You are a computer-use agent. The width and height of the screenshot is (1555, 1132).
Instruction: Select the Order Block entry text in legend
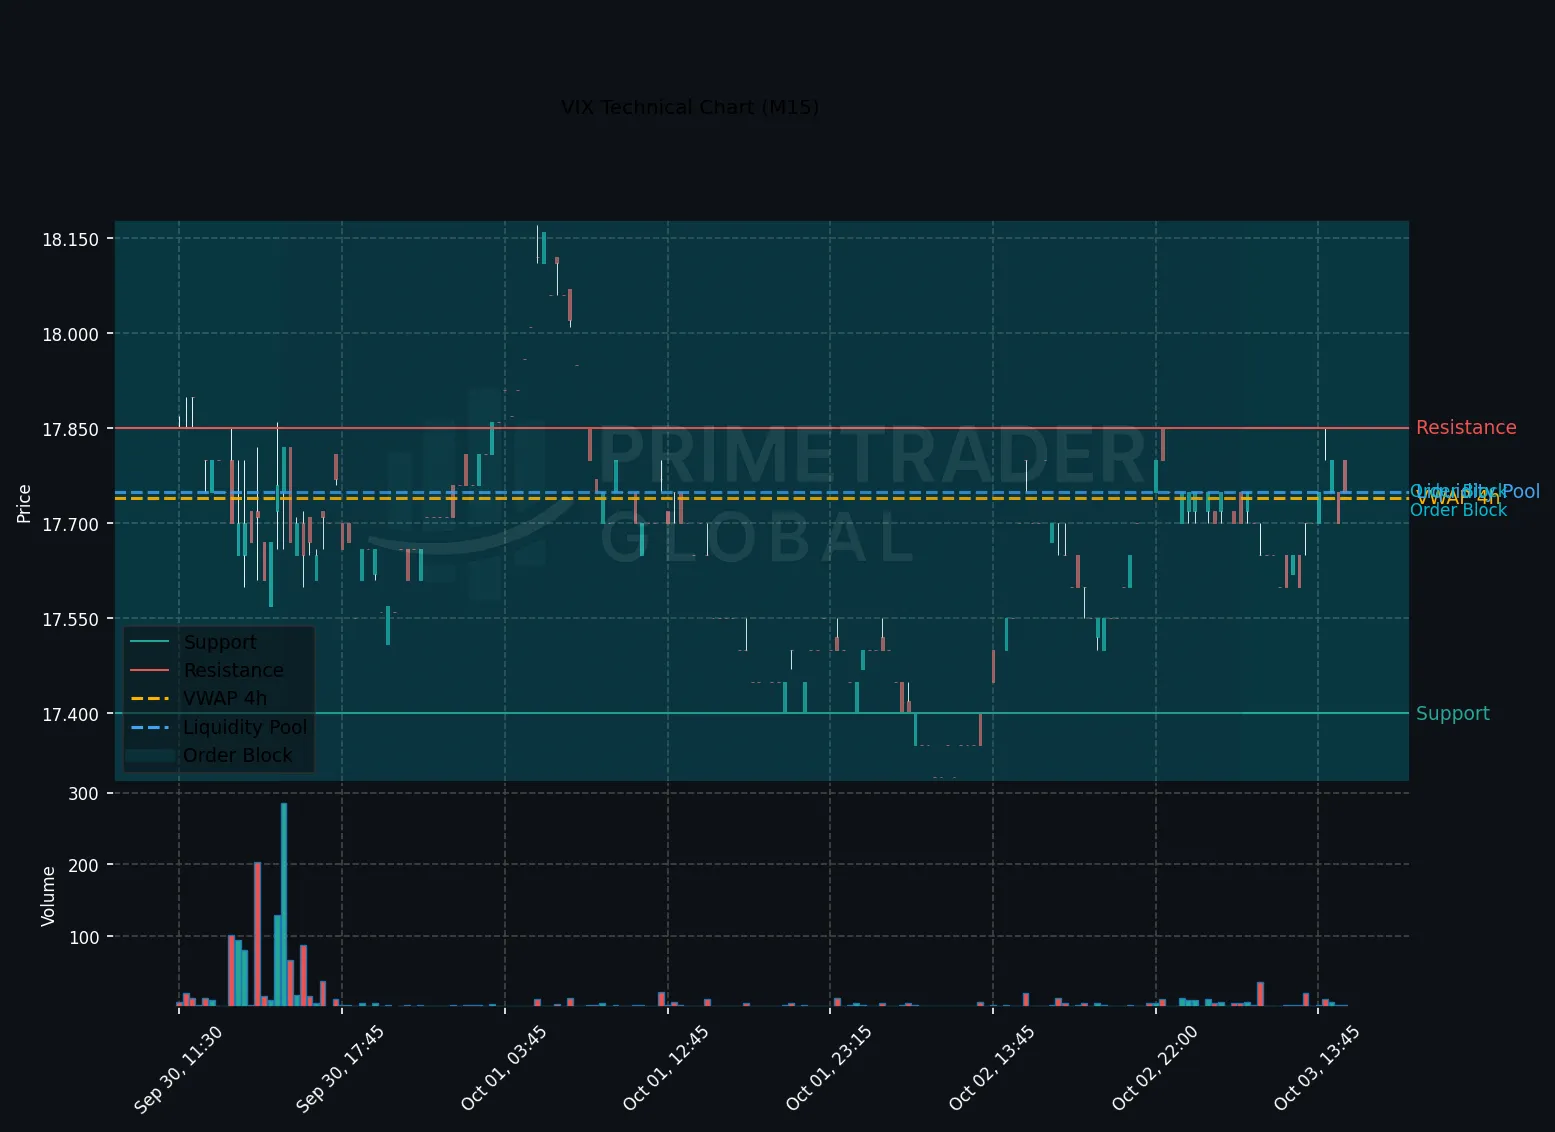[238, 755]
